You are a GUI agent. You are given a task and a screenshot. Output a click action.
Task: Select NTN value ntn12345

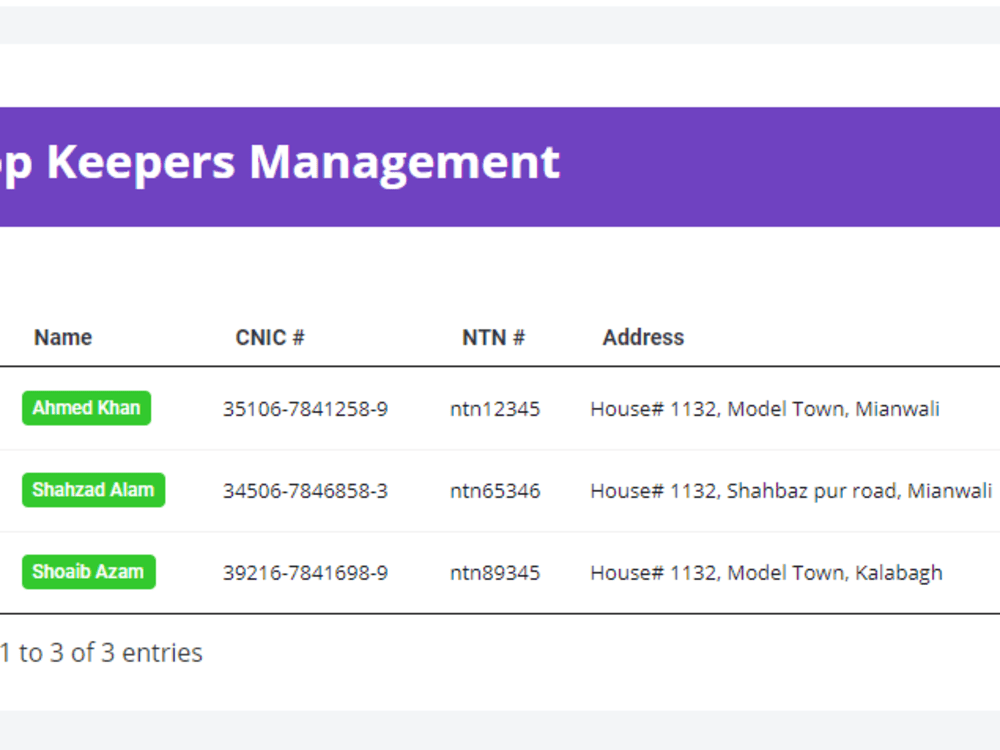click(x=495, y=409)
